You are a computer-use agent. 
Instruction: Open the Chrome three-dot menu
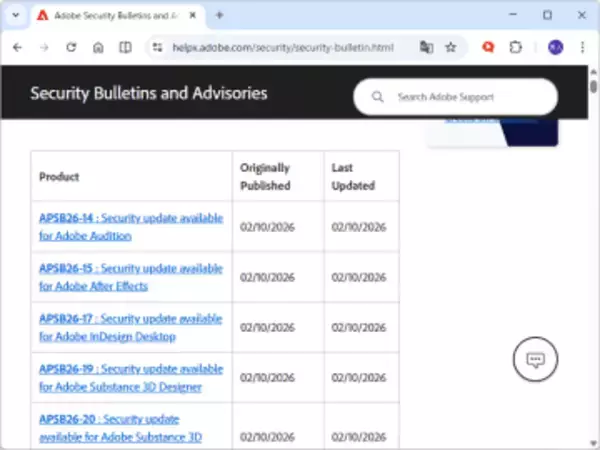click(582, 47)
